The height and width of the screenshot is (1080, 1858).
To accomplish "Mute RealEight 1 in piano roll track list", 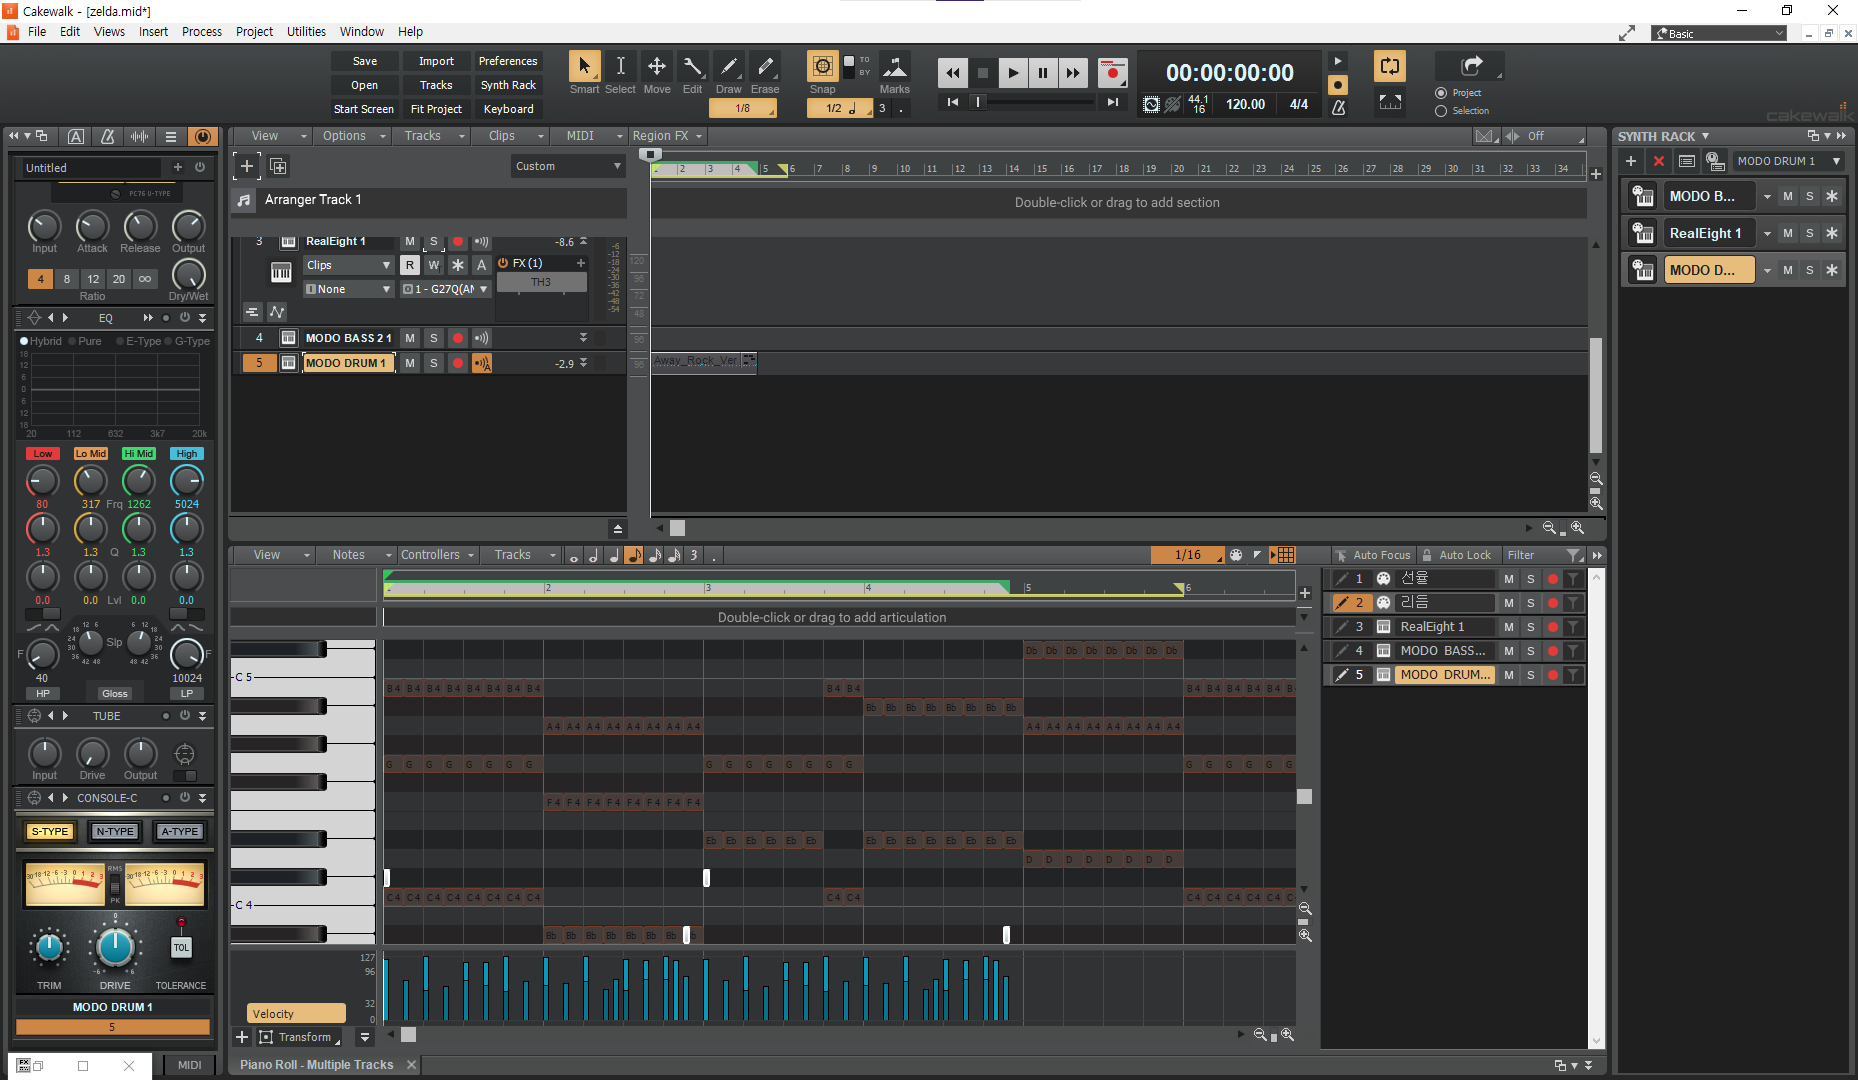I will tap(1509, 627).
